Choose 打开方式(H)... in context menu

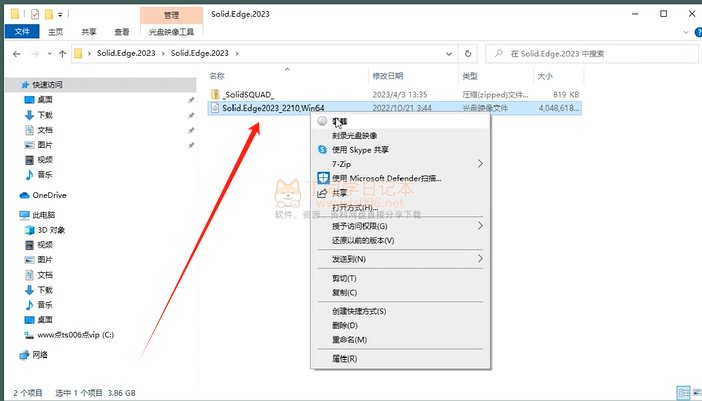pos(401,207)
